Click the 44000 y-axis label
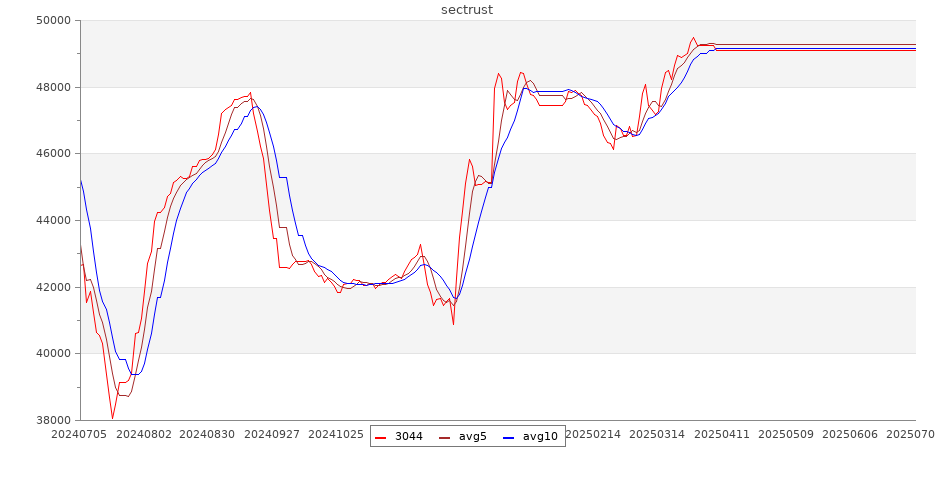The image size is (935, 500). click(x=51, y=221)
